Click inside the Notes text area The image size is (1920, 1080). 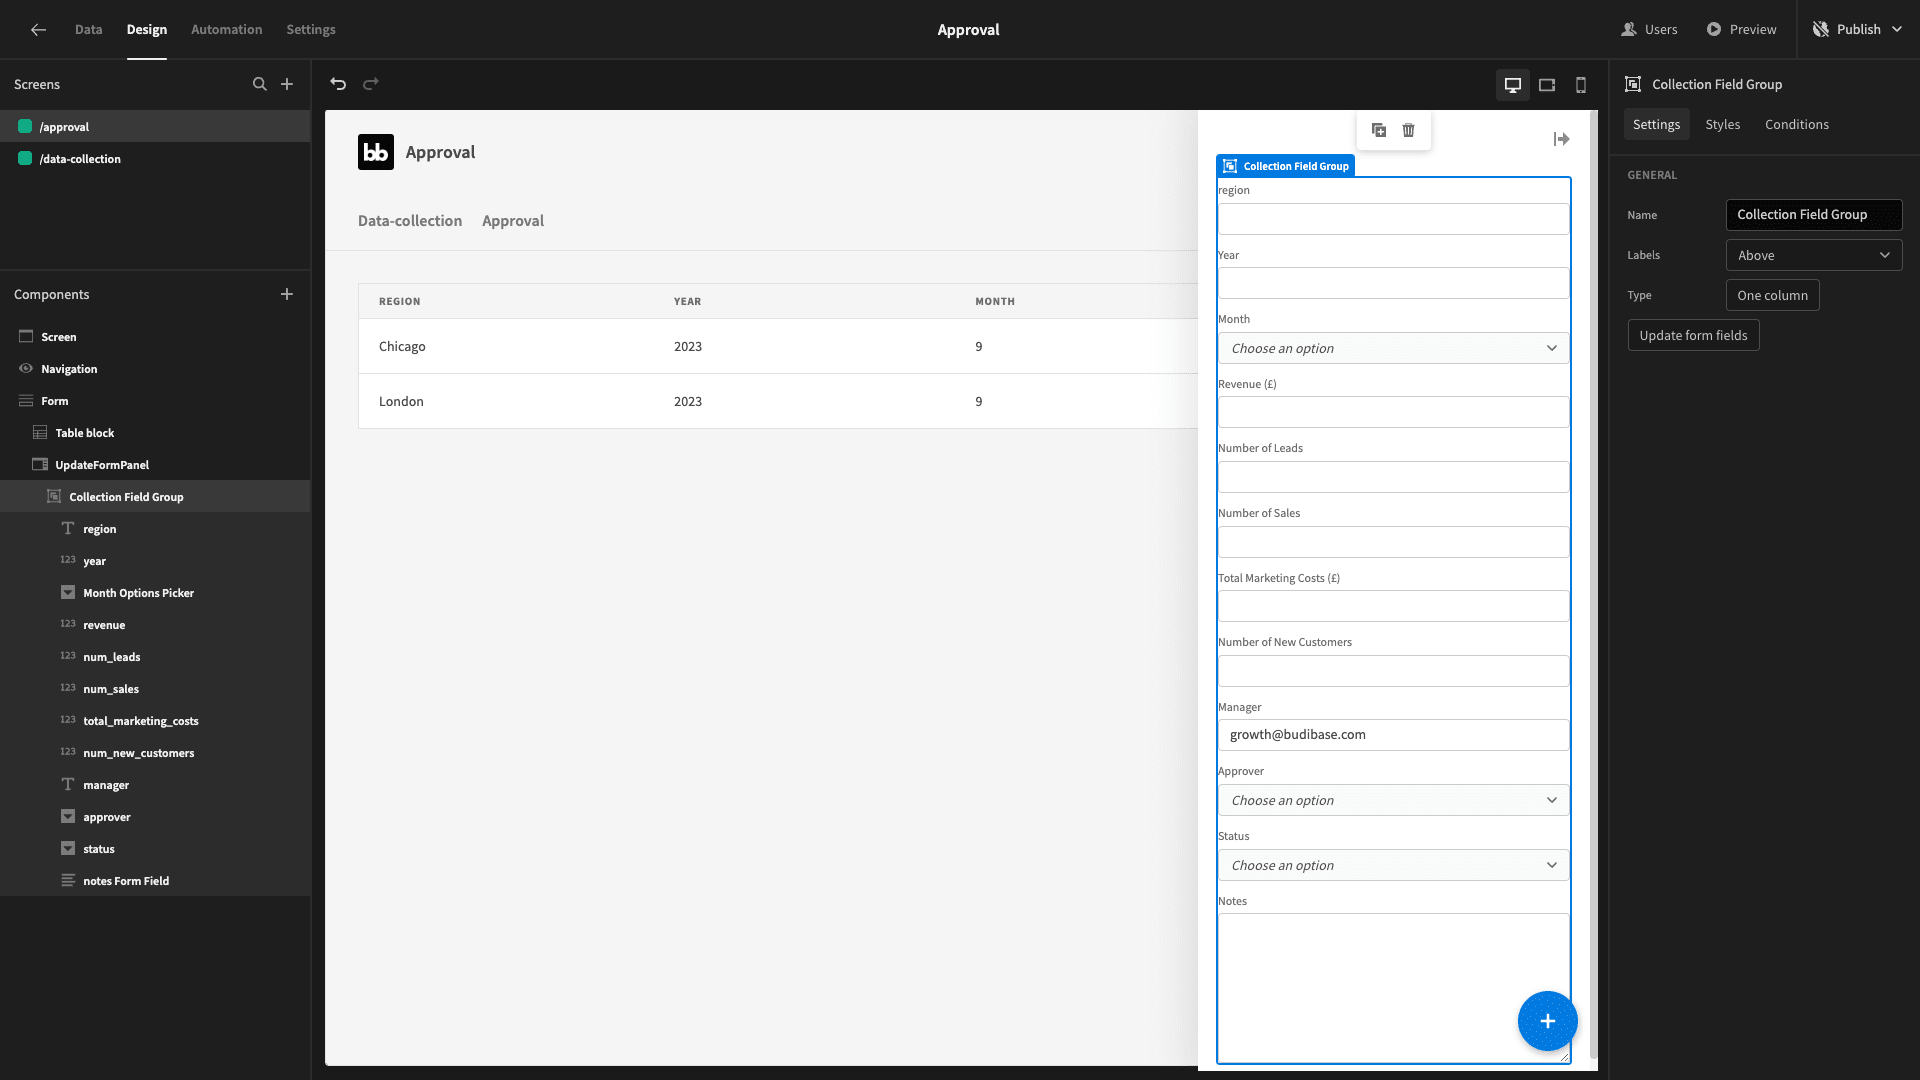coord(1393,988)
